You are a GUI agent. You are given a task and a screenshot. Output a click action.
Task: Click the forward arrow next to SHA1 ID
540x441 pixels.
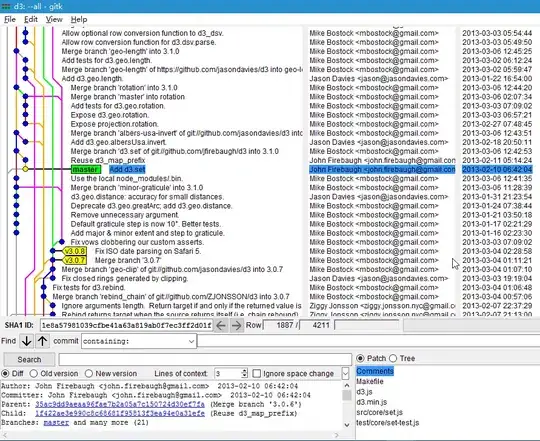coord(236,325)
